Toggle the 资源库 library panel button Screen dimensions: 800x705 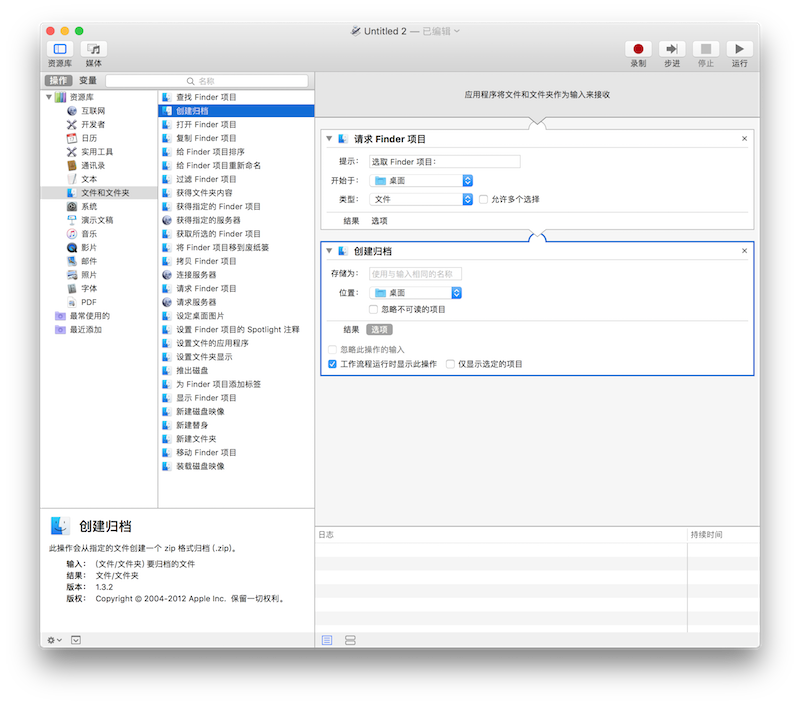tap(60, 49)
